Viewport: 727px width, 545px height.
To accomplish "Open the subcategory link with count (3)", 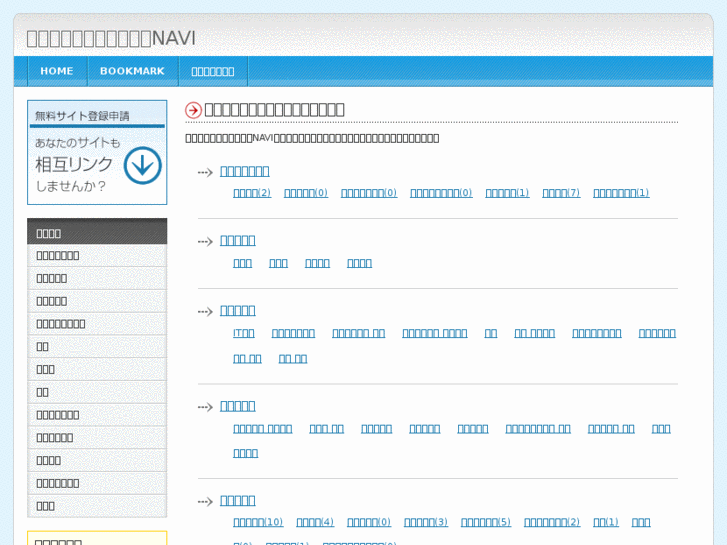I will 426,522.
